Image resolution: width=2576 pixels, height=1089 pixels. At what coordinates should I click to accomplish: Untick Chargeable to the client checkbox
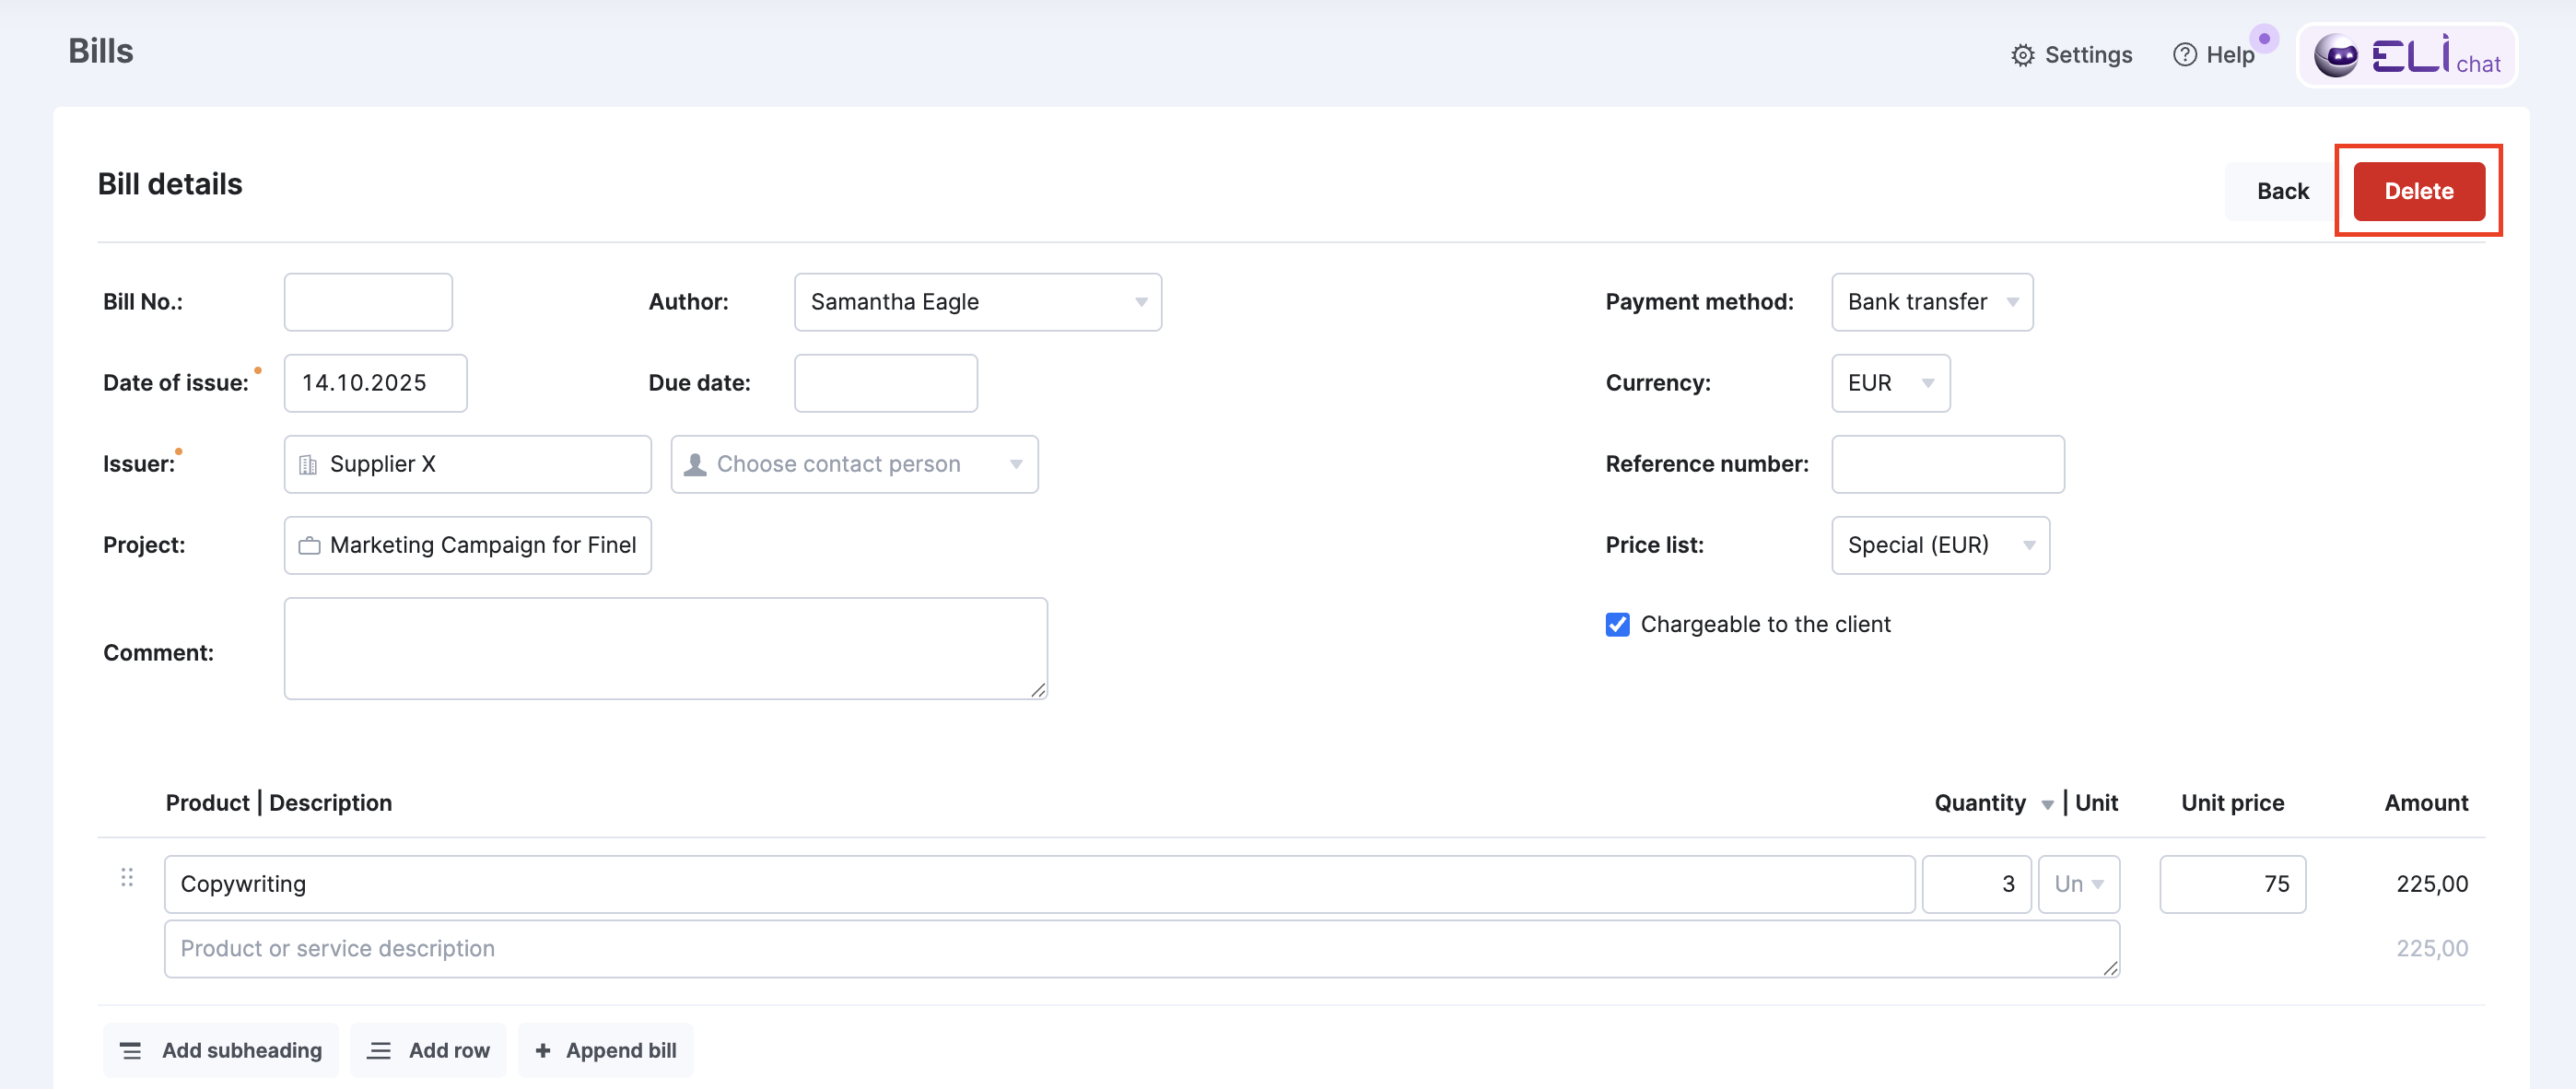click(1617, 625)
